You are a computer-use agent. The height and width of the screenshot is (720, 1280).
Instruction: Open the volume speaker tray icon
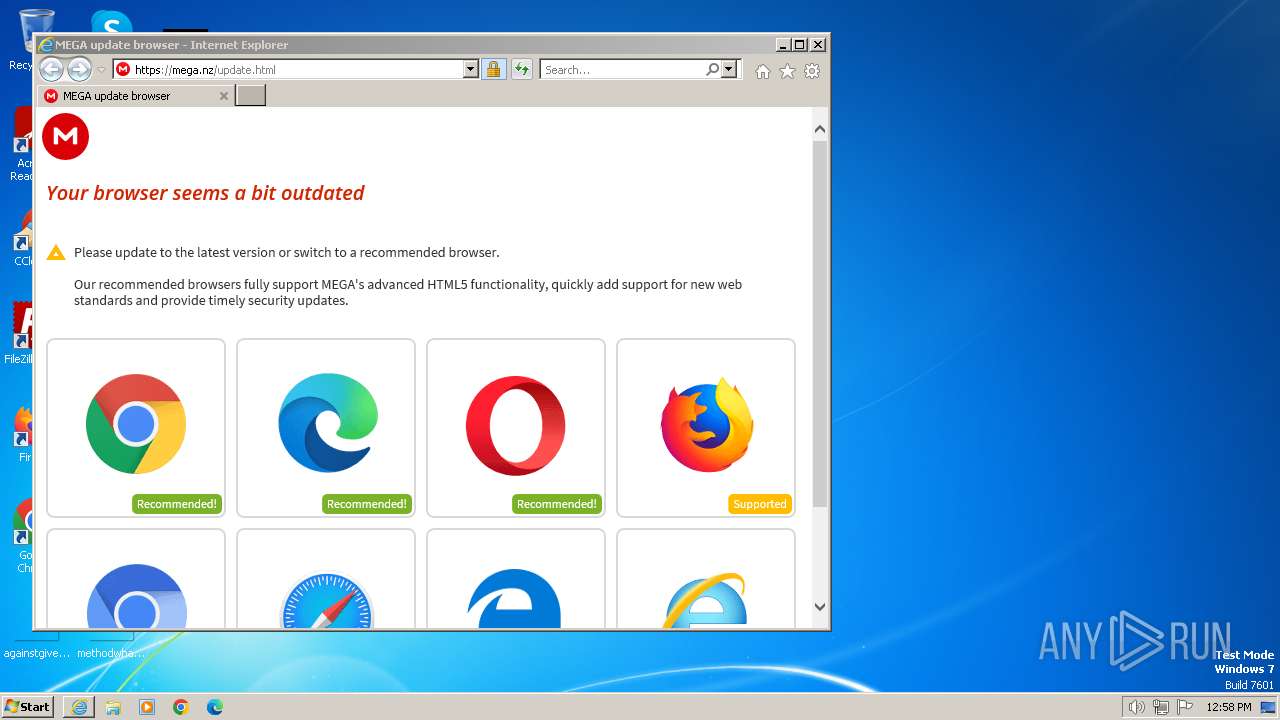click(1136, 707)
